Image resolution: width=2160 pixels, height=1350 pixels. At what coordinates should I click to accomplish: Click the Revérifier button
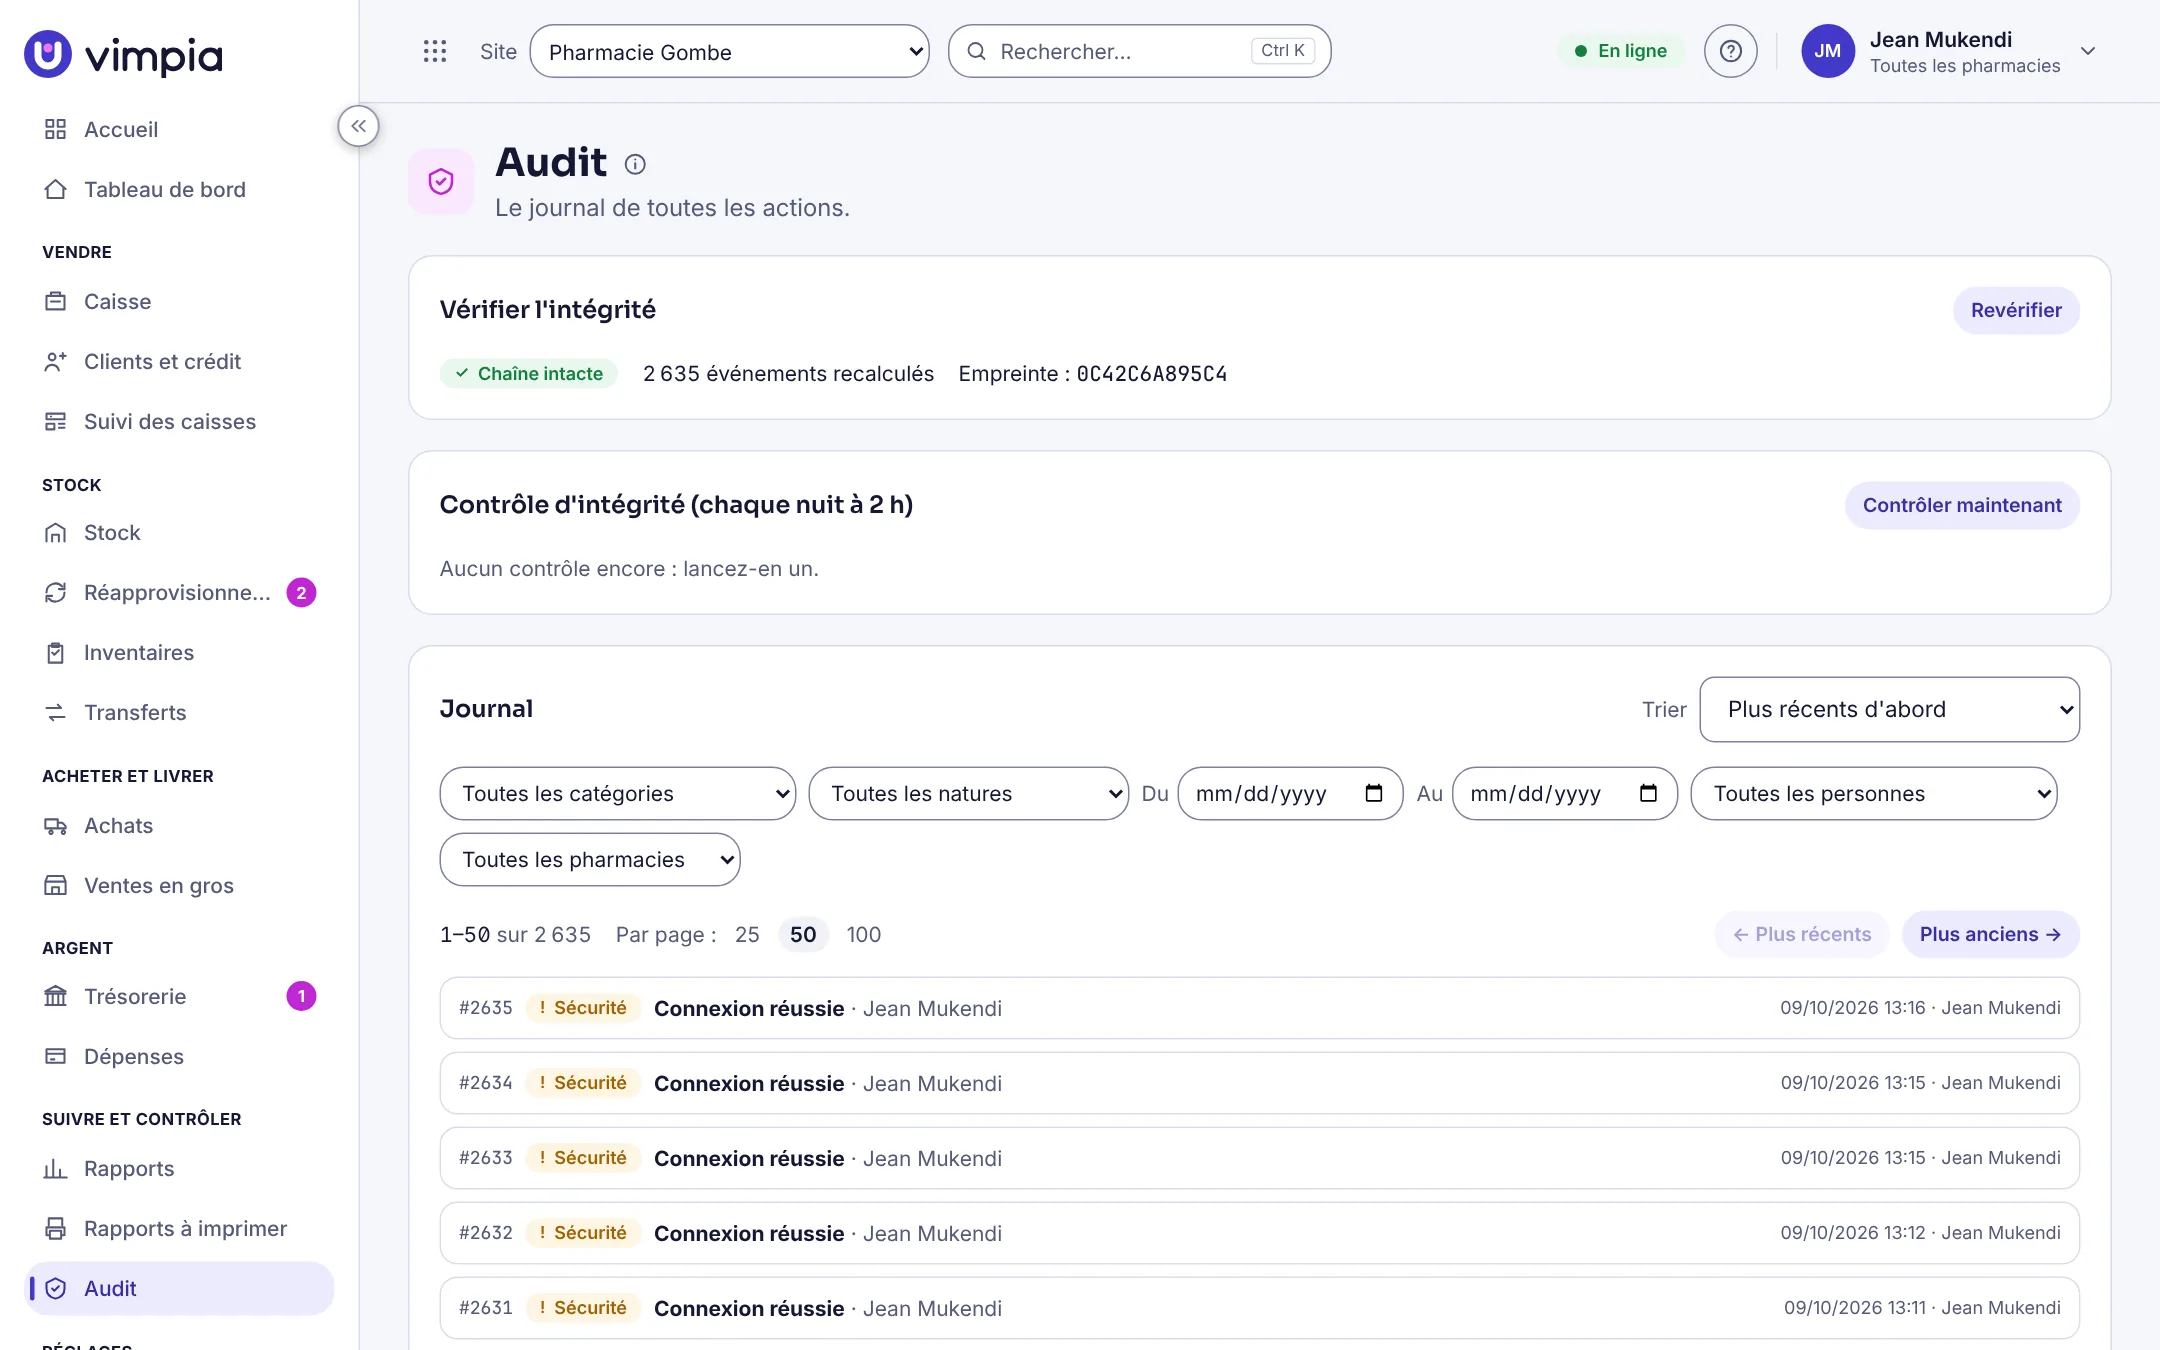(x=2016, y=310)
